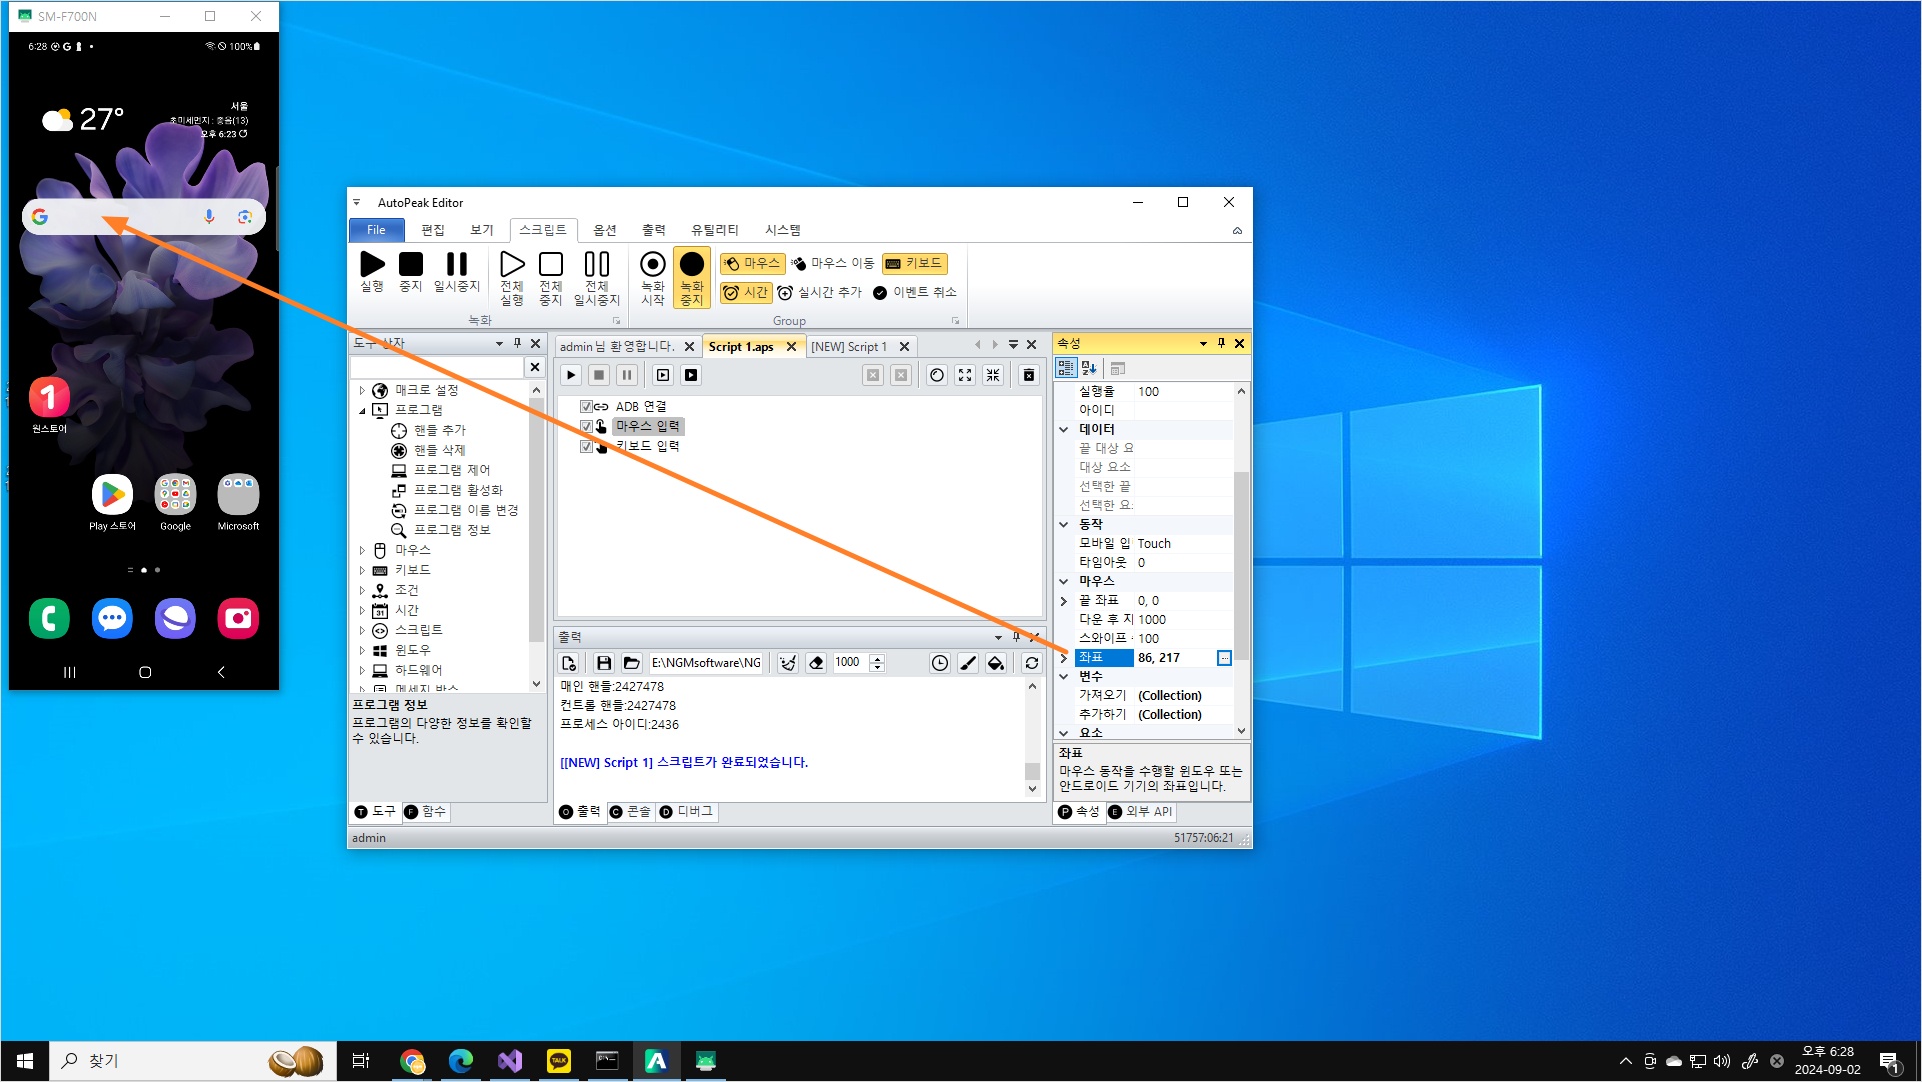Uncheck the ADB 연결 step checkbox

click(586, 407)
